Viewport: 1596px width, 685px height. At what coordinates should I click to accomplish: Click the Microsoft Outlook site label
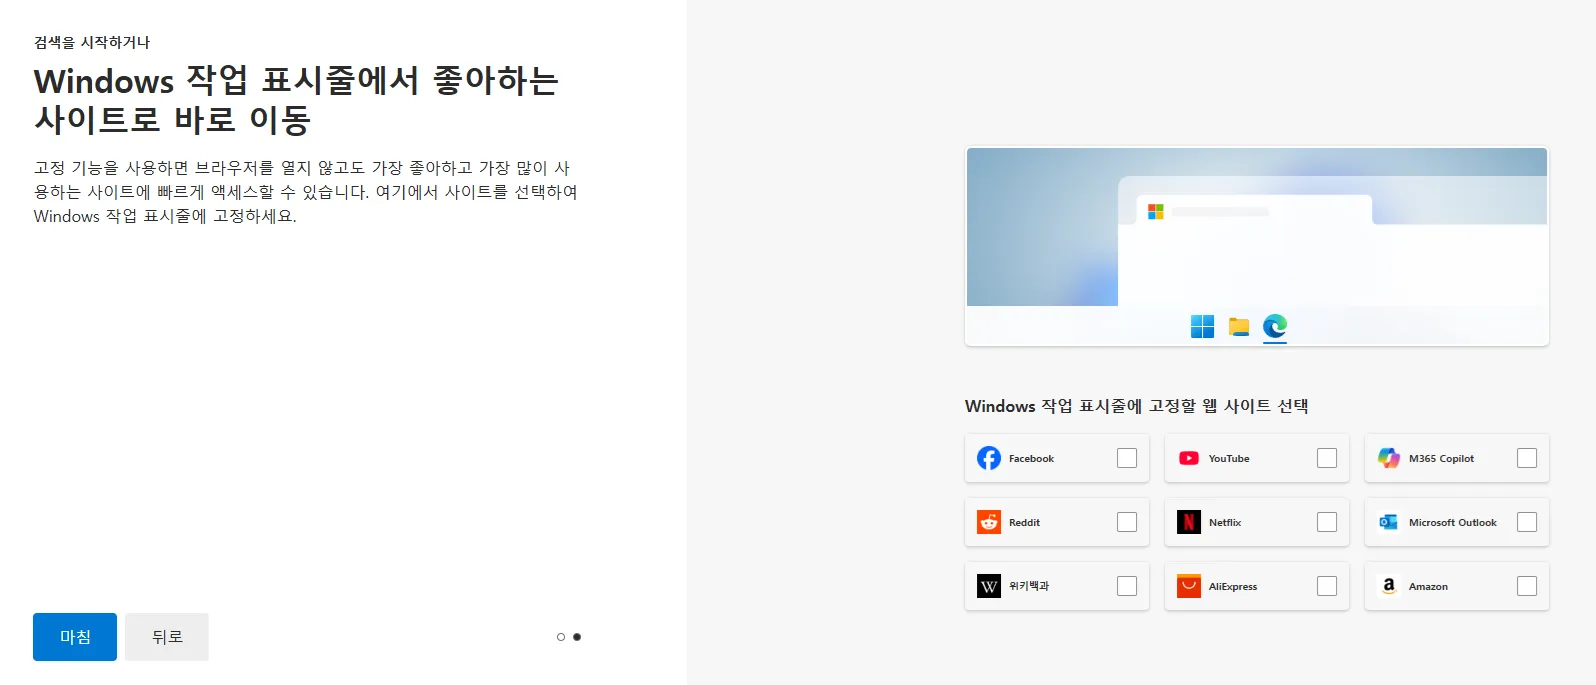1453,523
